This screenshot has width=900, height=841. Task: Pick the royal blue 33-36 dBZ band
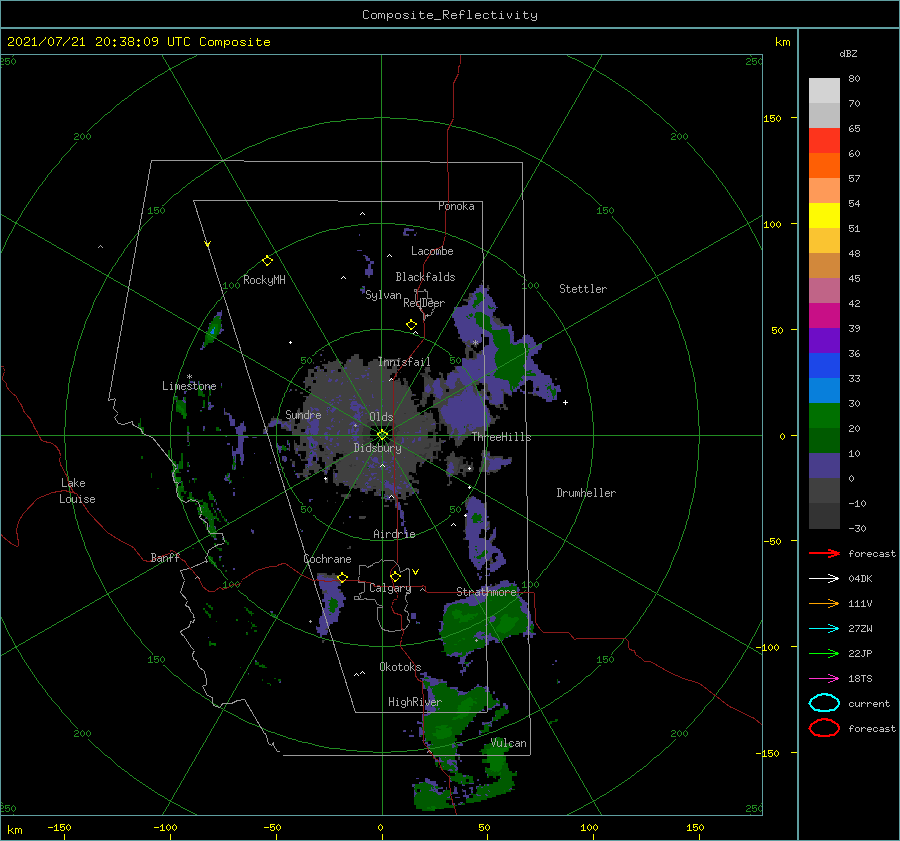click(824, 366)
